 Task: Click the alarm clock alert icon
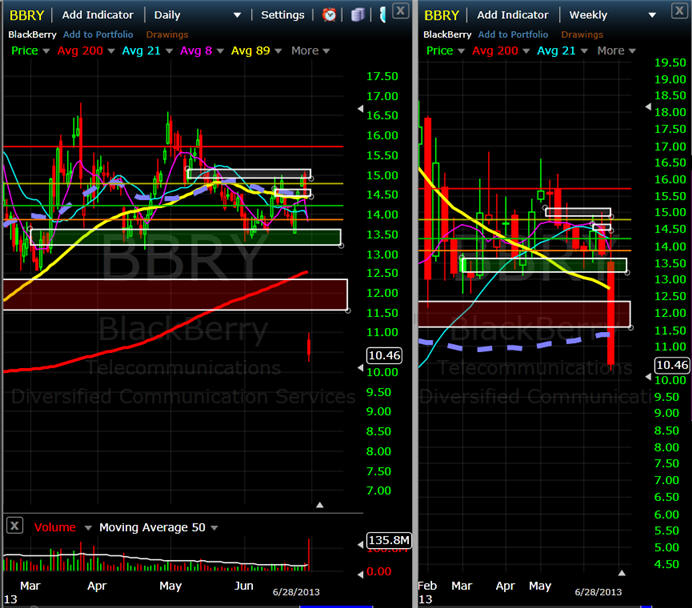[329, 15]
